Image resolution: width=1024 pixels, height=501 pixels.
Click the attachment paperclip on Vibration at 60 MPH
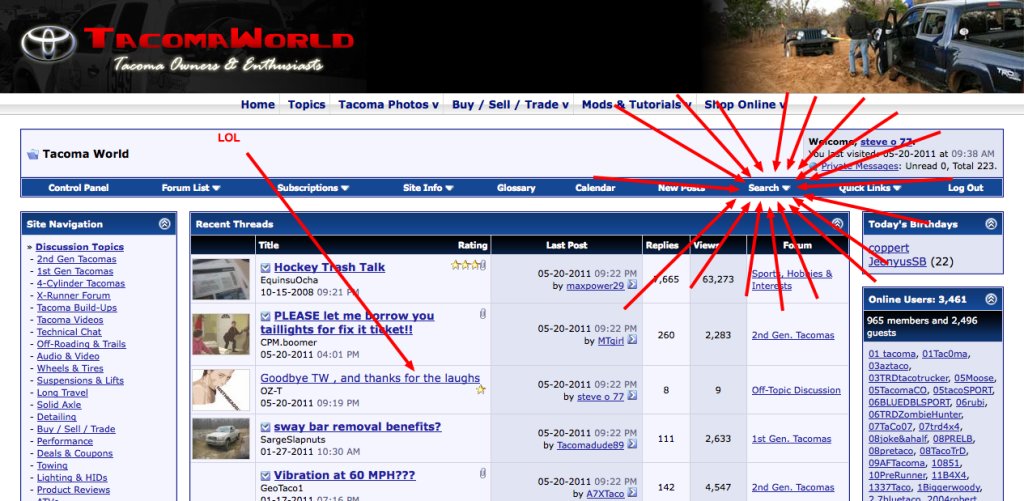[483, 473]
